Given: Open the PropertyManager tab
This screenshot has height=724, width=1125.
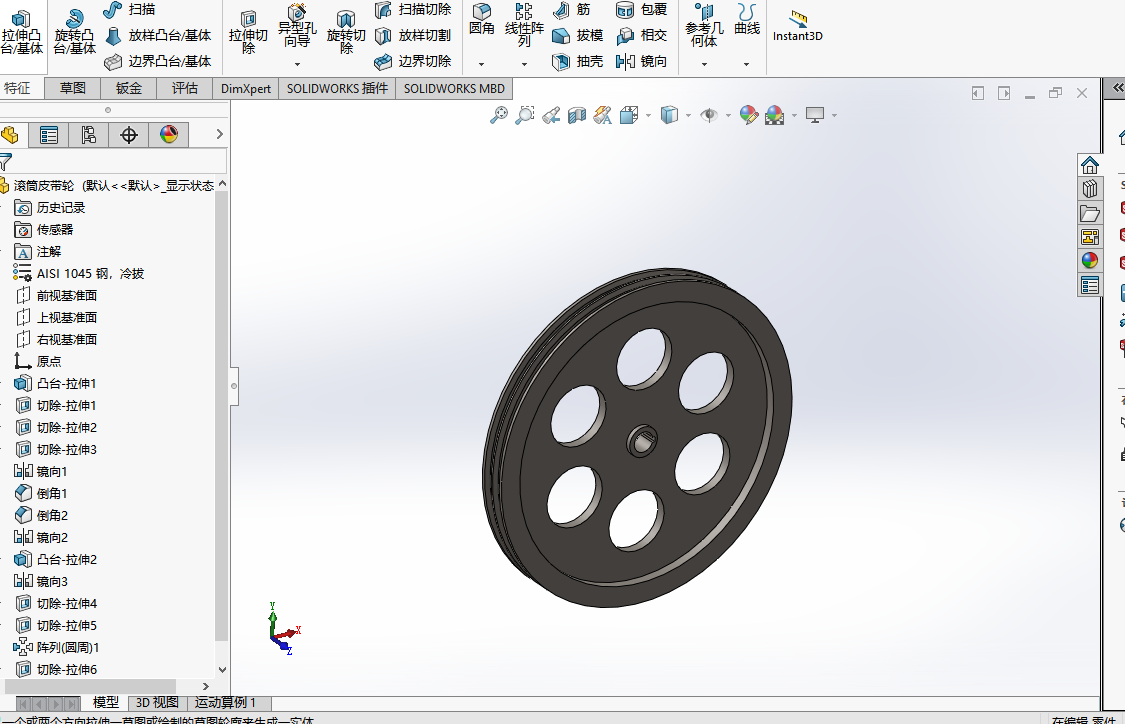Looking at the screenshot, I should (x=49, y=135).
